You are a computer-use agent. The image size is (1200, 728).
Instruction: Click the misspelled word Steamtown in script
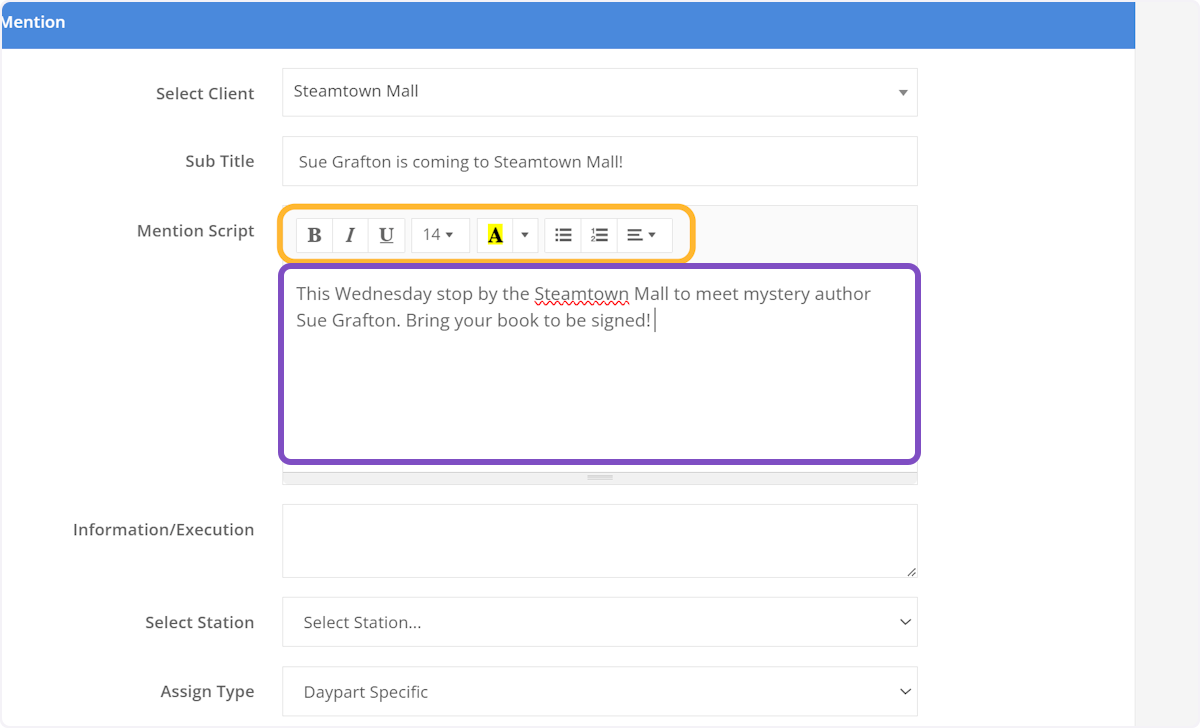581,294
